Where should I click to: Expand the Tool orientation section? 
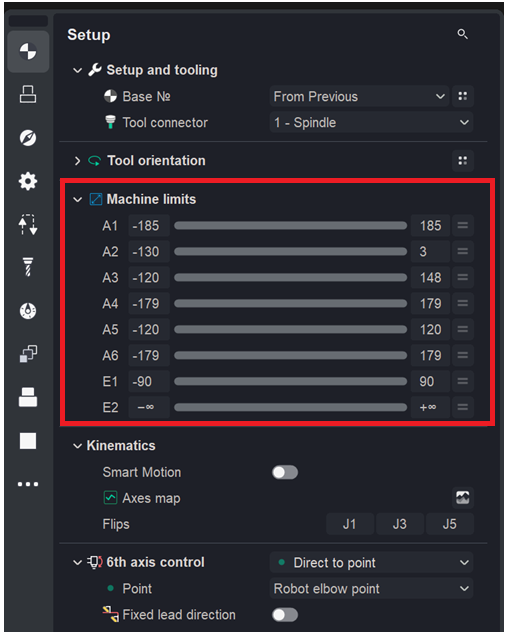pos(77,161)
